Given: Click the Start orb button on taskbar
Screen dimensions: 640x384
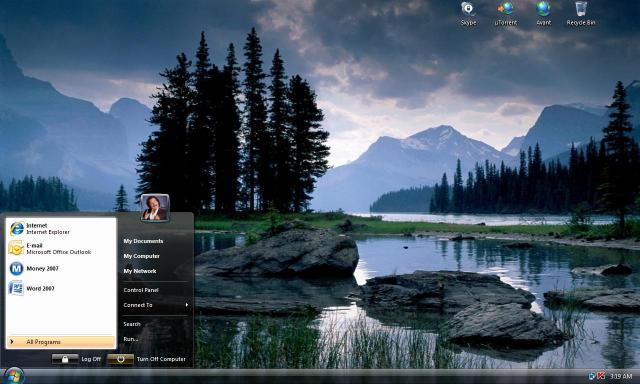Looking at the screenshot, I should pyautogui.click(x=14, y=376).
